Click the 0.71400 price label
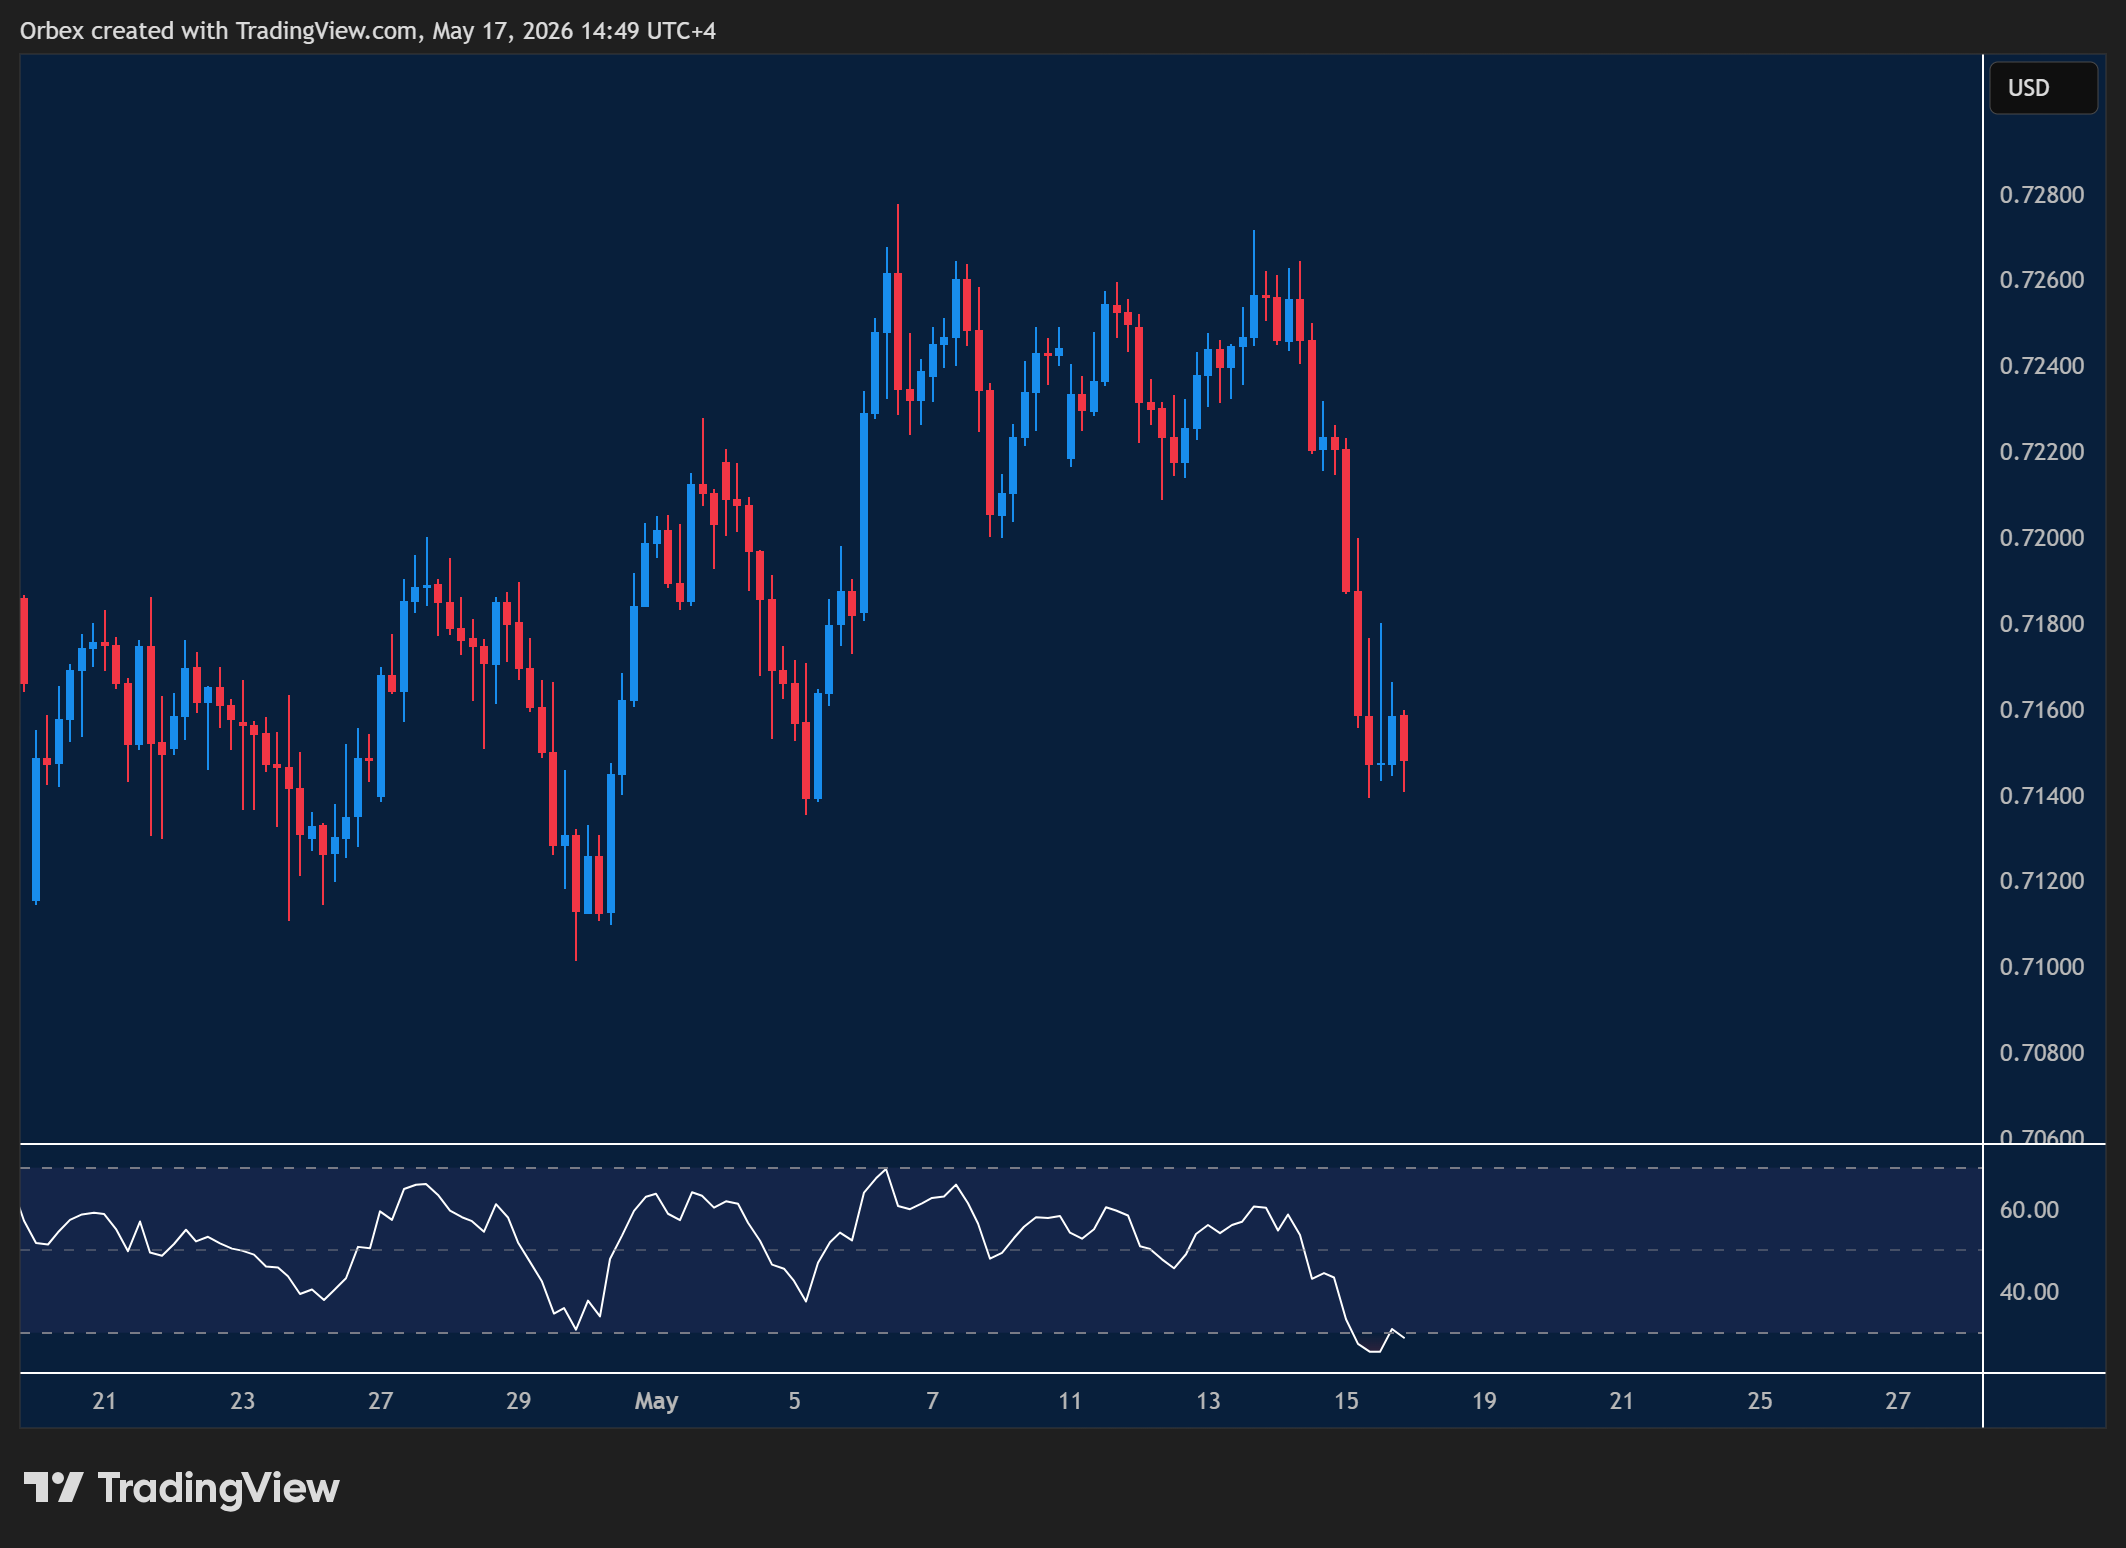Image resolution: width=2126 pixels, height=1548 pixels. point(2042,796)
